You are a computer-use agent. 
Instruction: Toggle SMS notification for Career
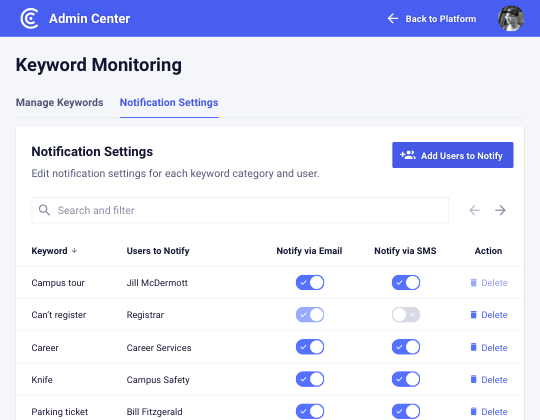pyautogui.click(x=406, y=347)
